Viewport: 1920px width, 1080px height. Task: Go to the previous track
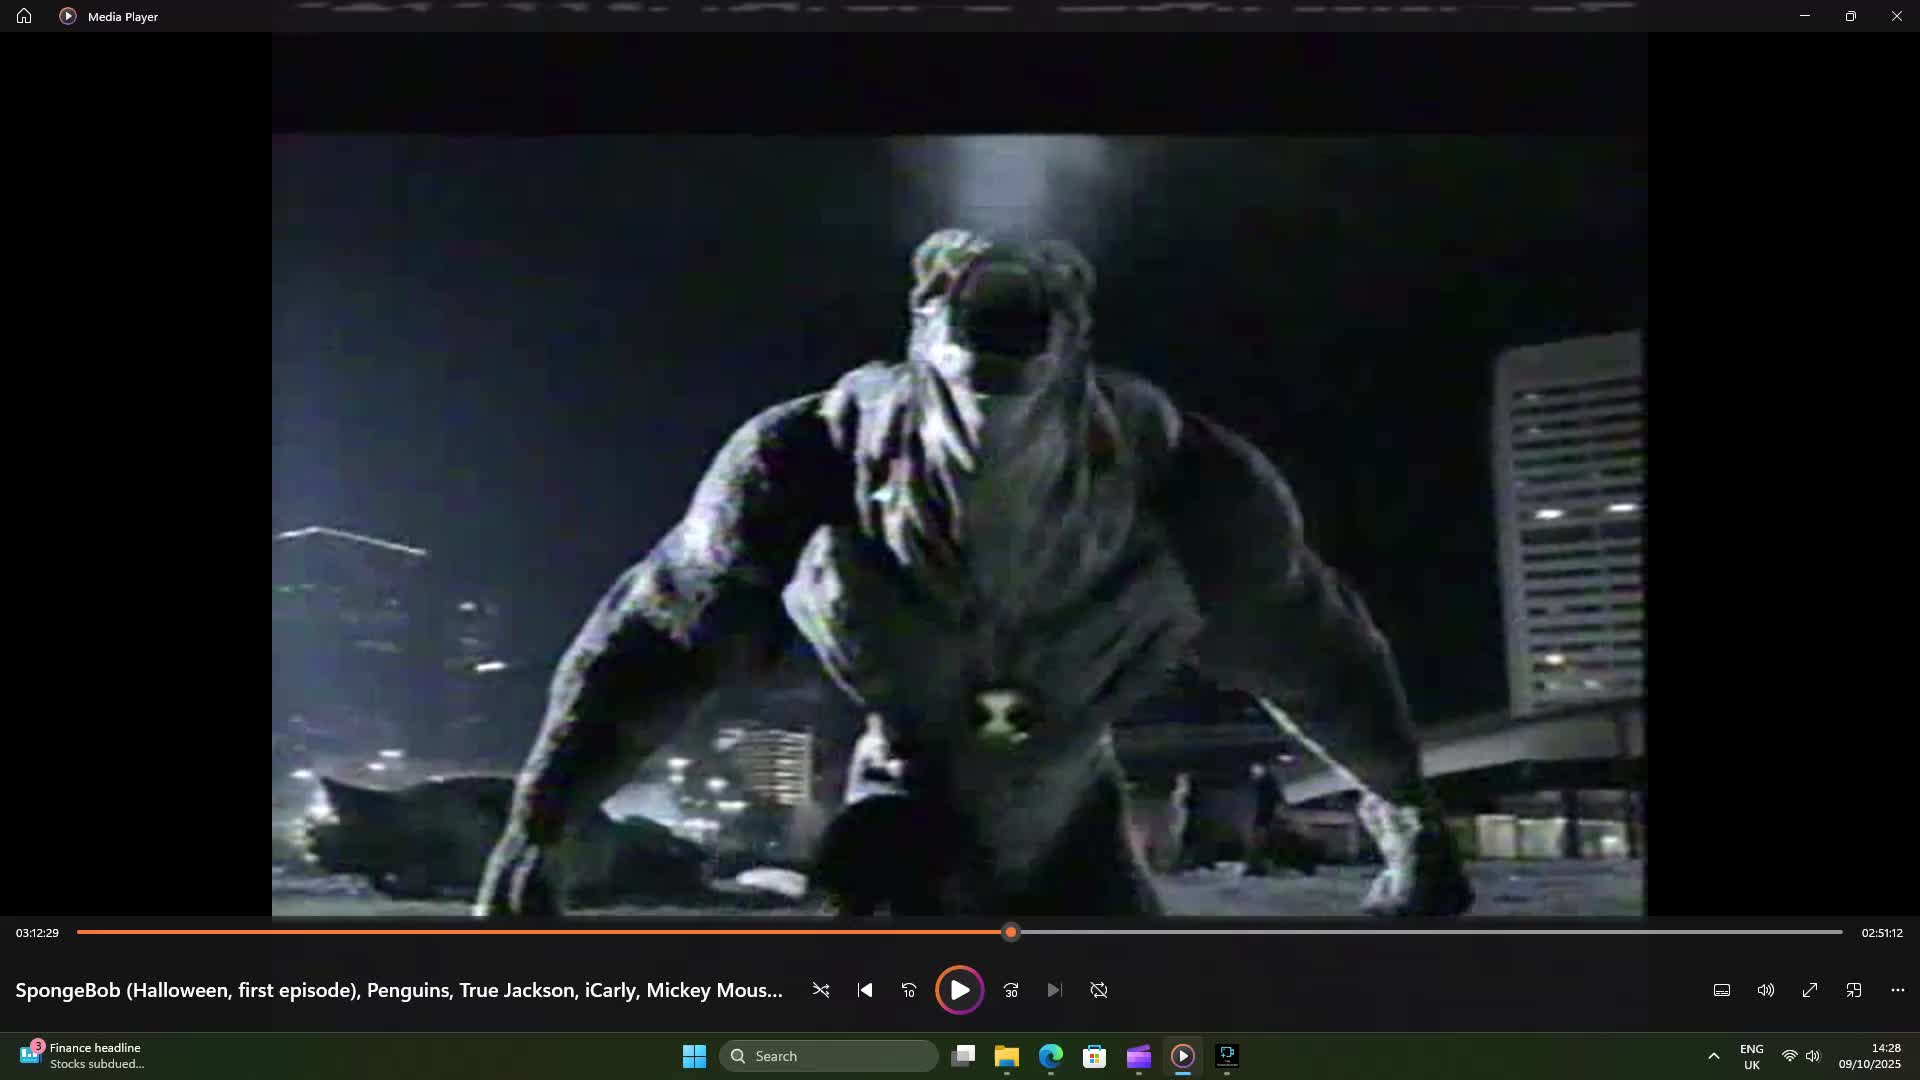865,990
